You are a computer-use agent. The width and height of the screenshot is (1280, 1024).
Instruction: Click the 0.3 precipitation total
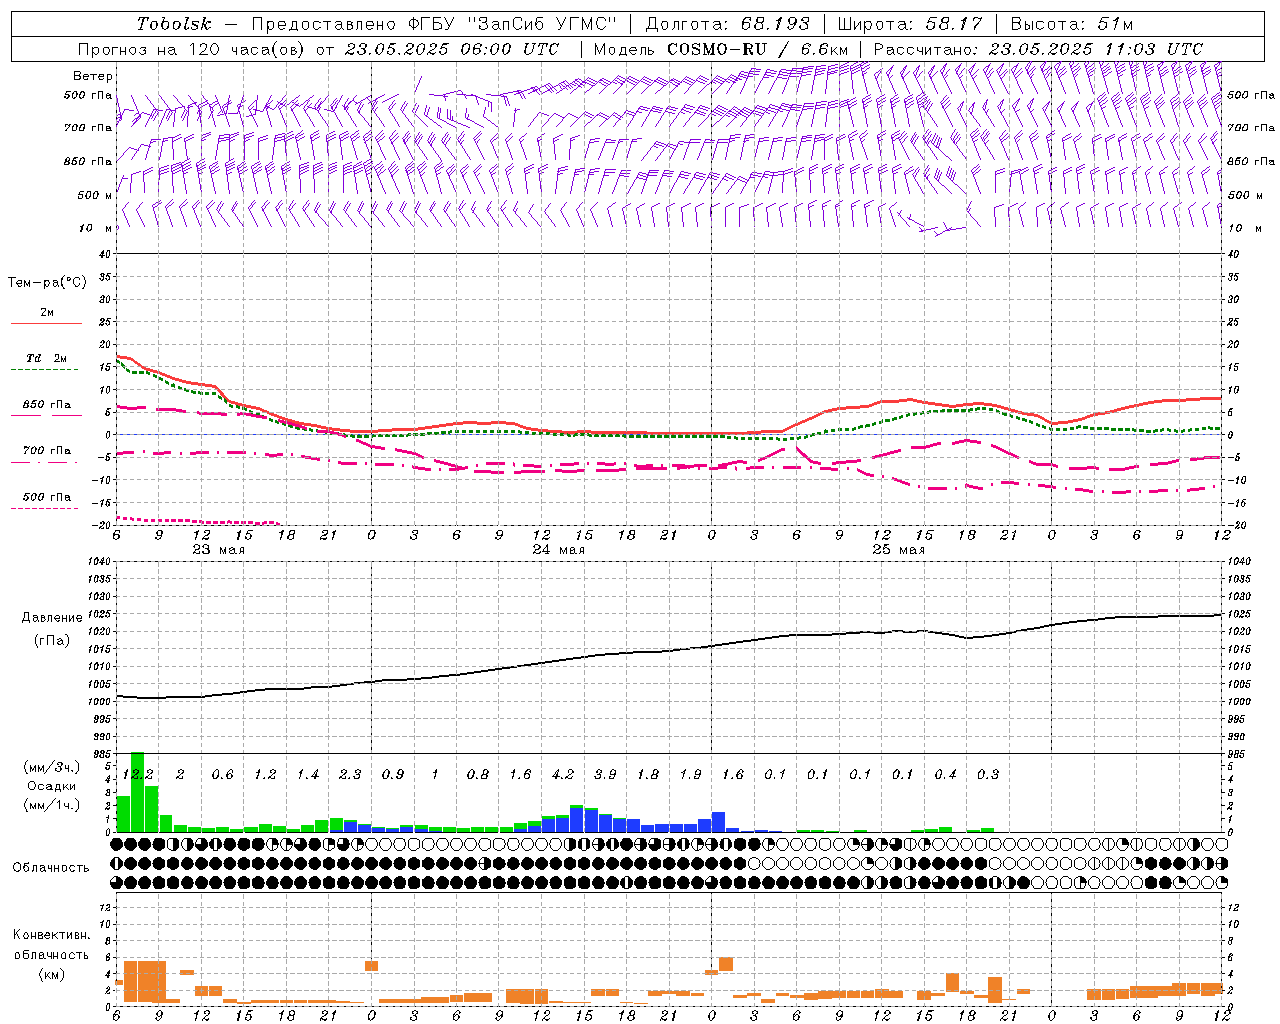coord(988,775)
